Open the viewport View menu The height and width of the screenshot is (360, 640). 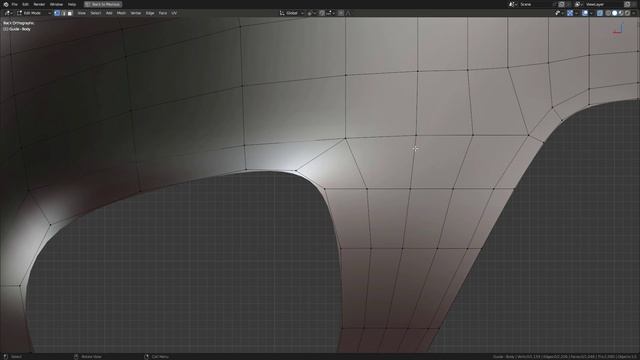(82, 13)
